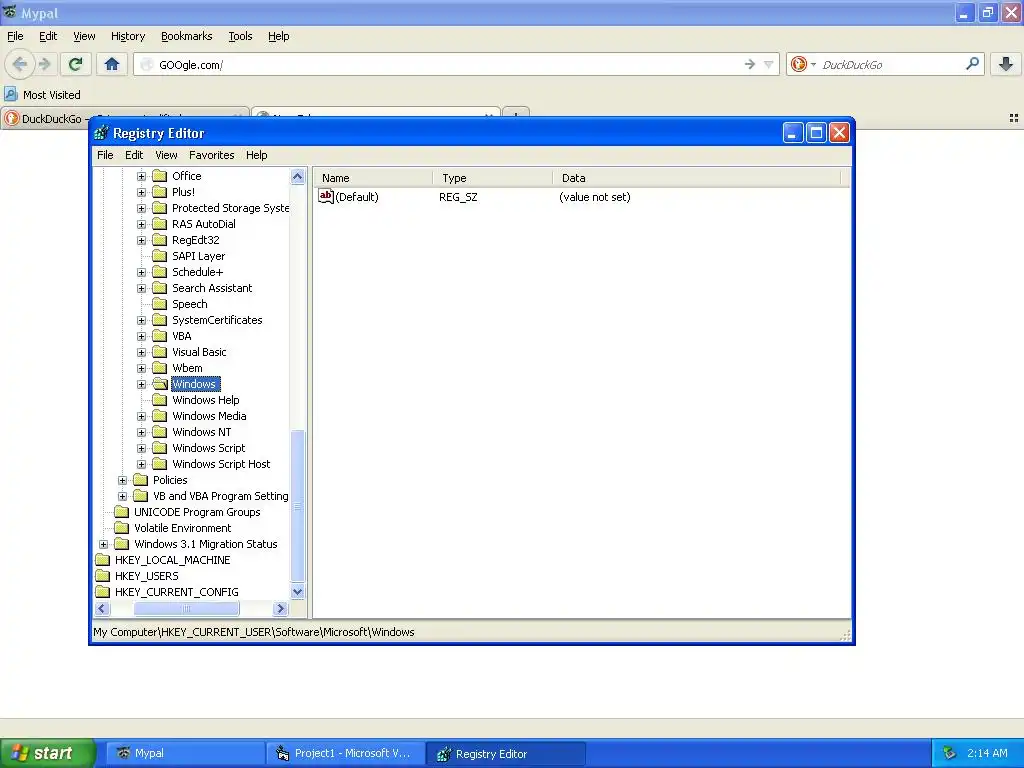1024x768 pixels.
Task: Click the Type column header
Action: pos(492,178)
